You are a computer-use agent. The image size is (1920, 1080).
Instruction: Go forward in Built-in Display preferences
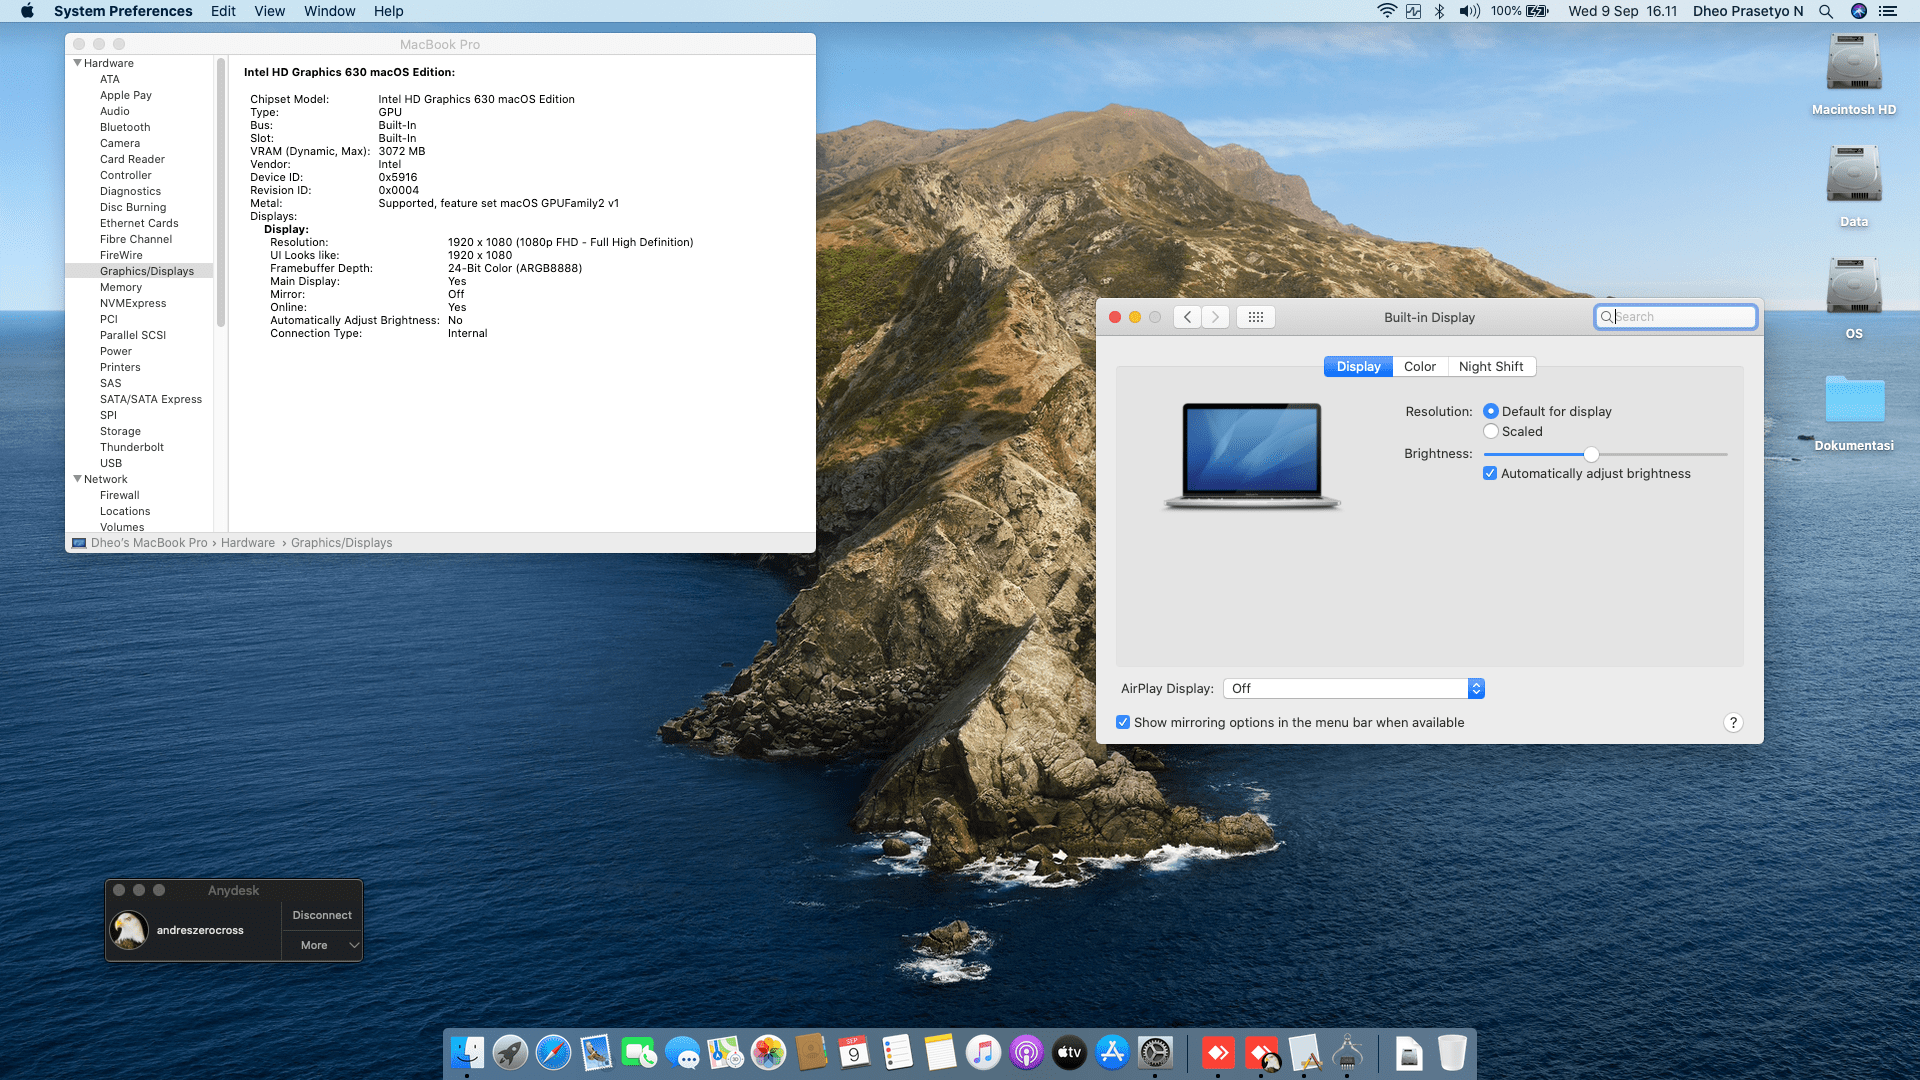pos(1215,317)
